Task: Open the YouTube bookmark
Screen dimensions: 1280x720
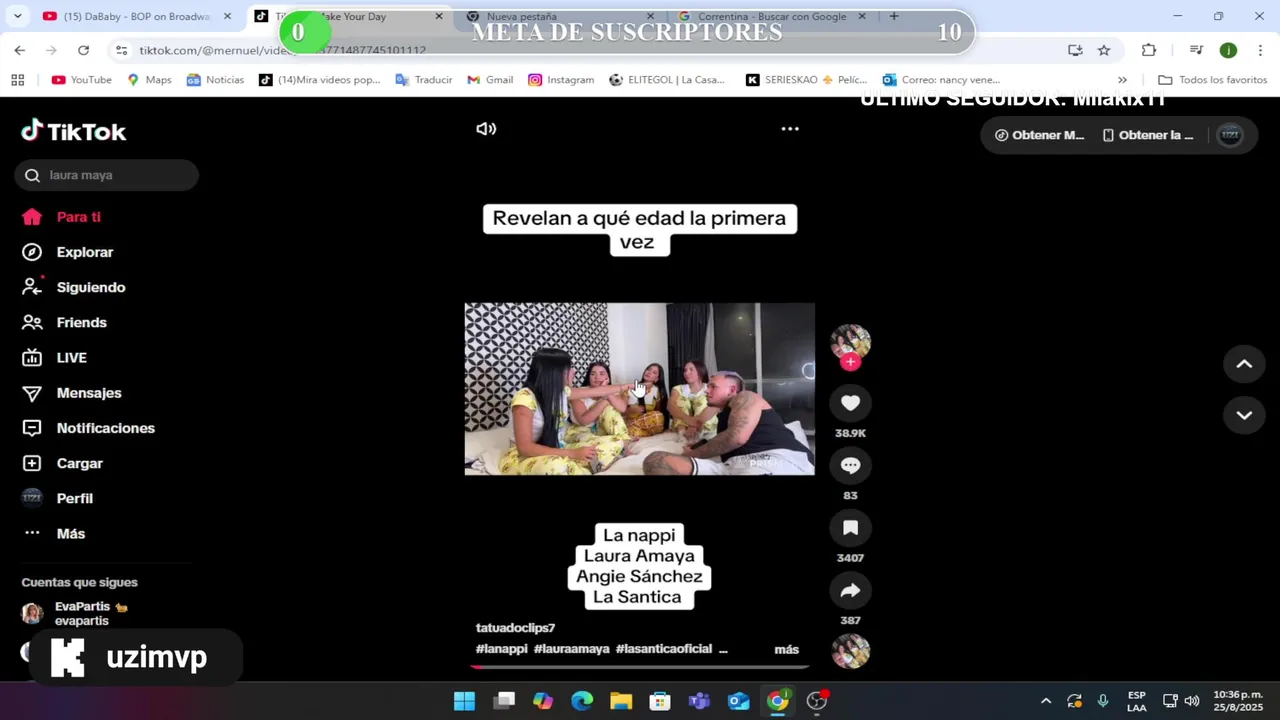Action: tap(81, 80)
